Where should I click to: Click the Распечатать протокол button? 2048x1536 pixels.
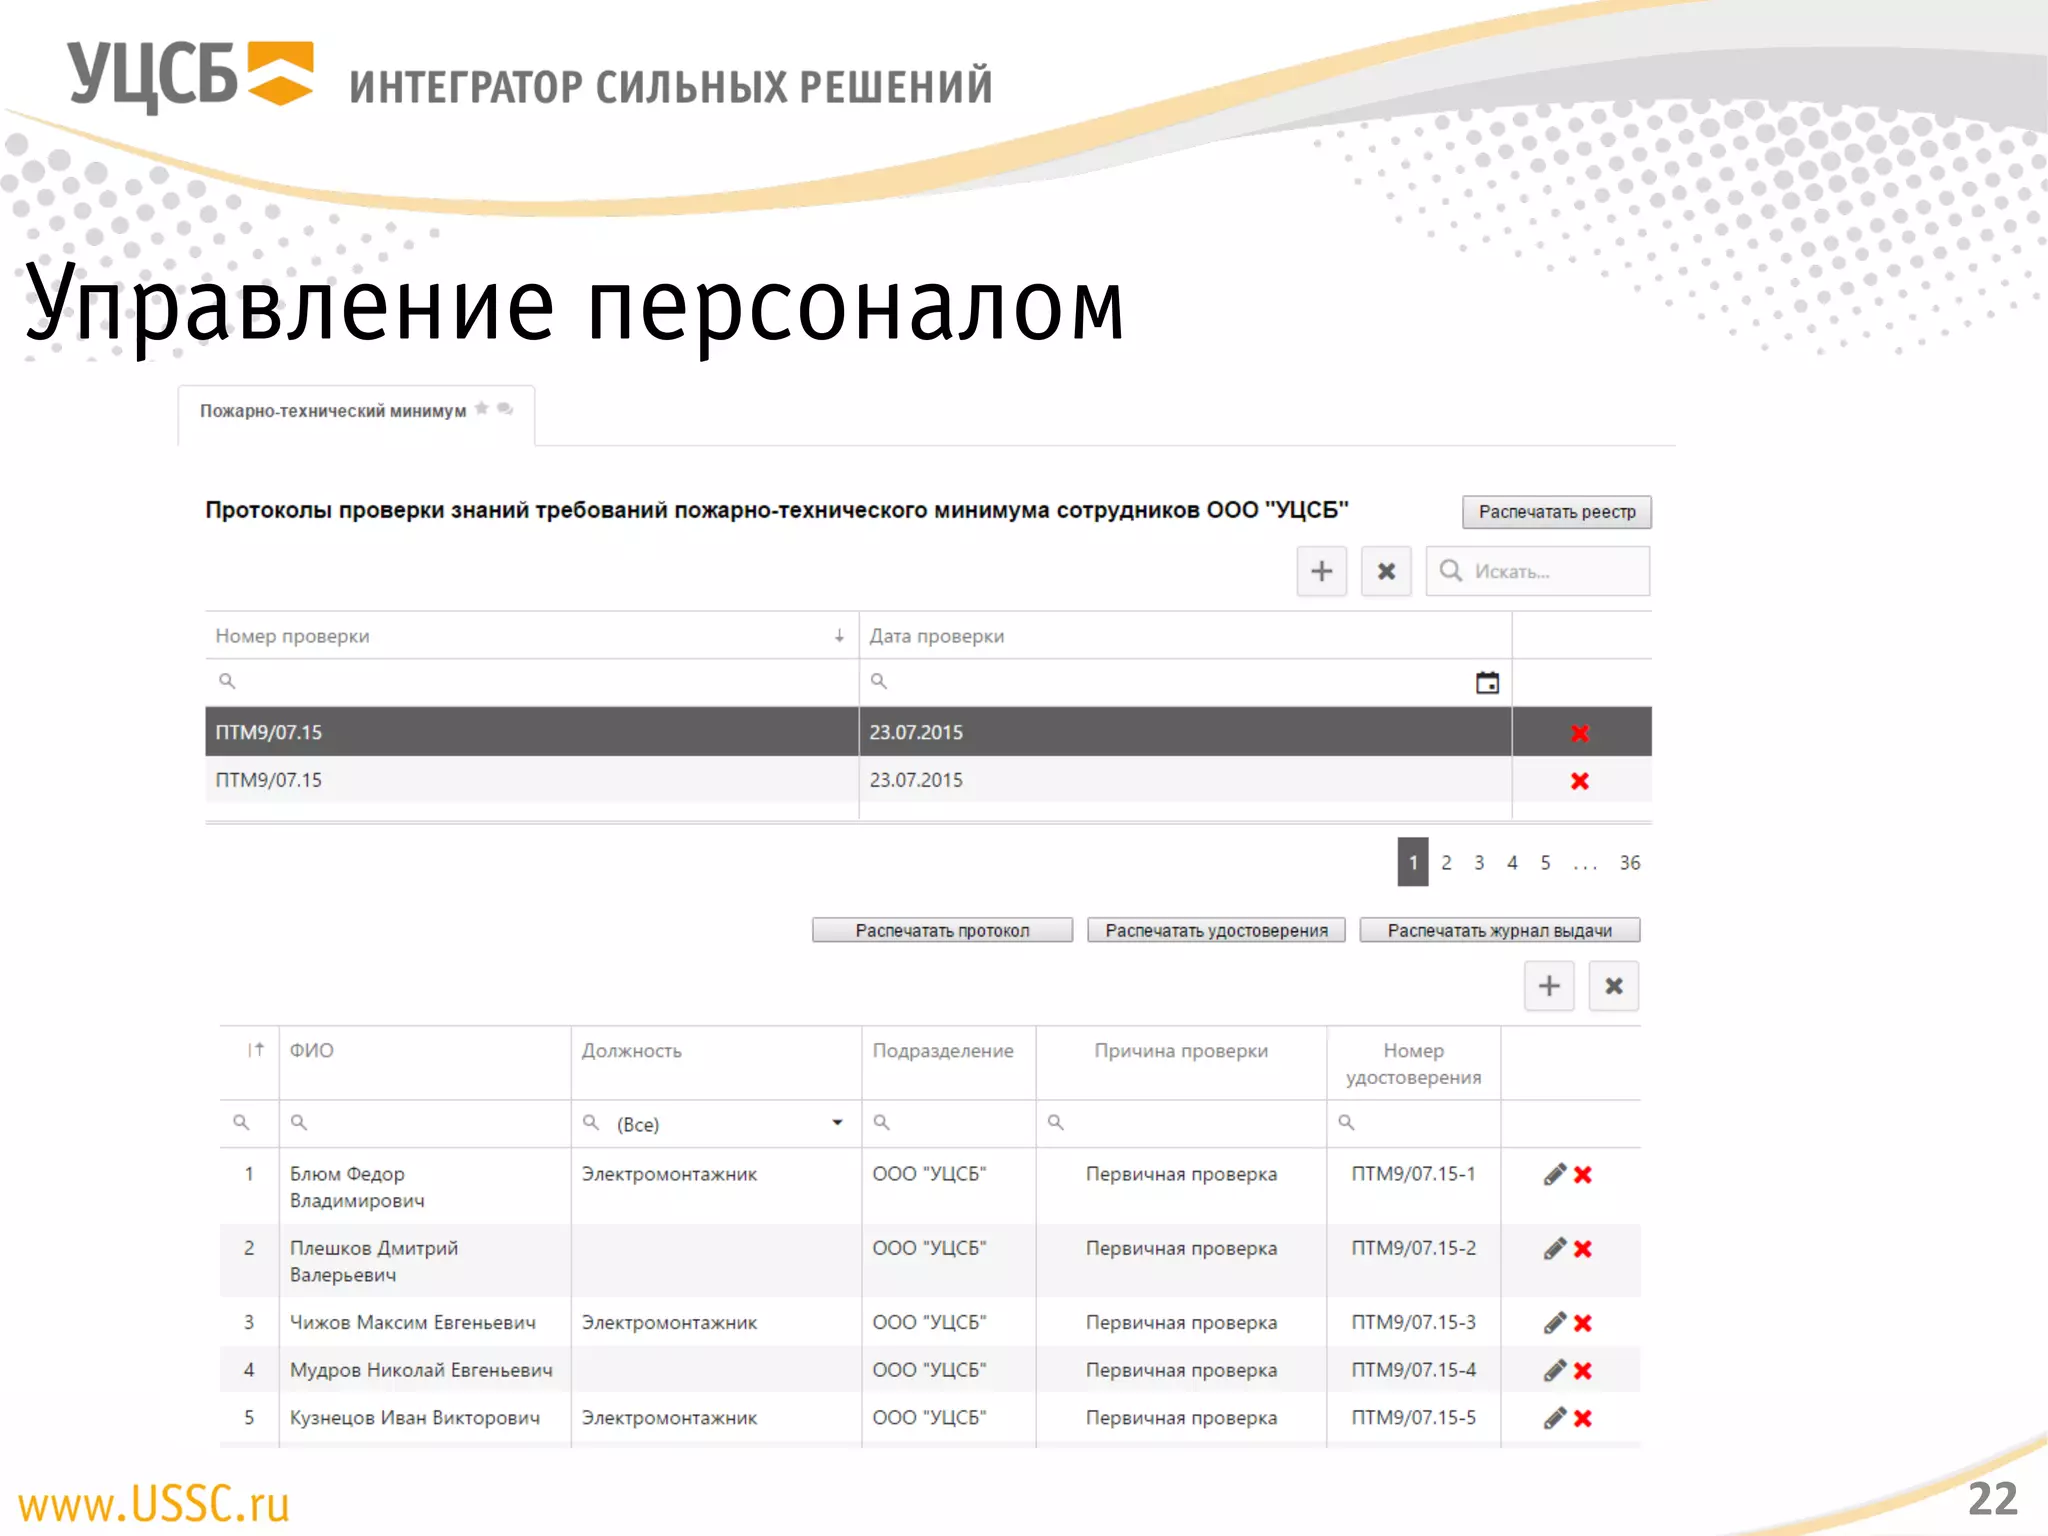coord(942,930)
